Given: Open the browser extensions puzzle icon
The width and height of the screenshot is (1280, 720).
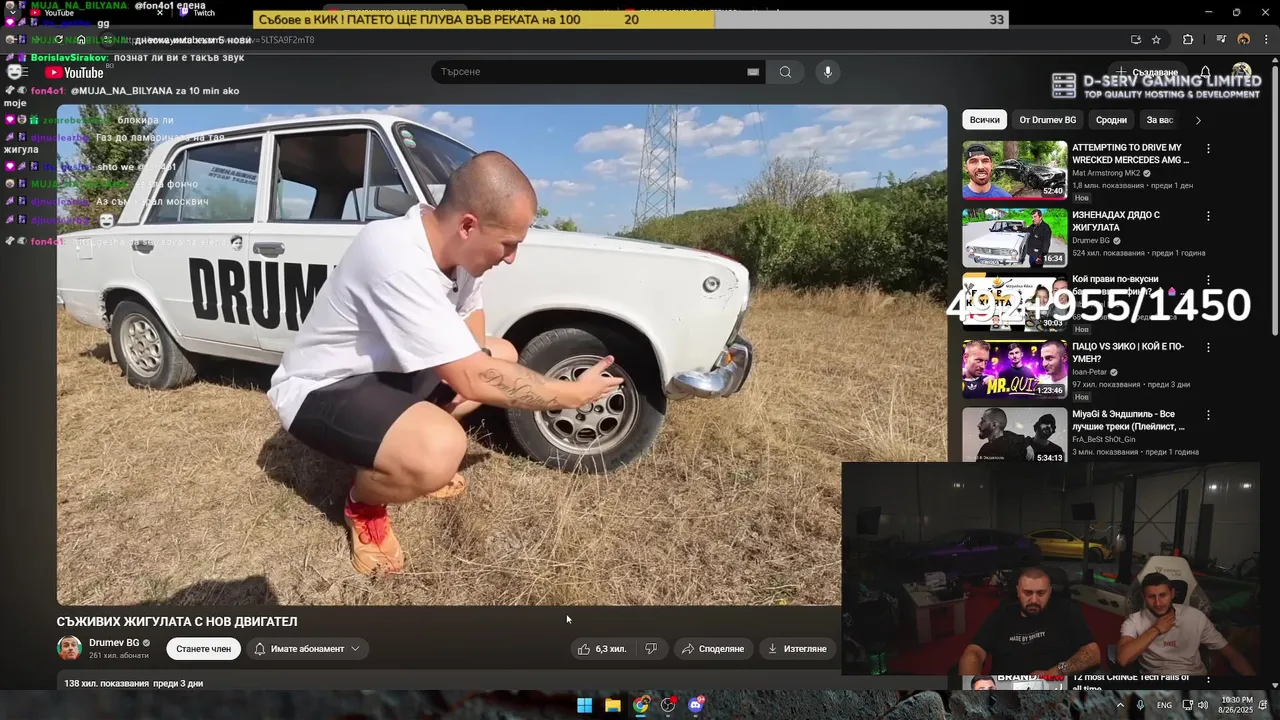Looking at the screenshot, I should click(1188, 40).
